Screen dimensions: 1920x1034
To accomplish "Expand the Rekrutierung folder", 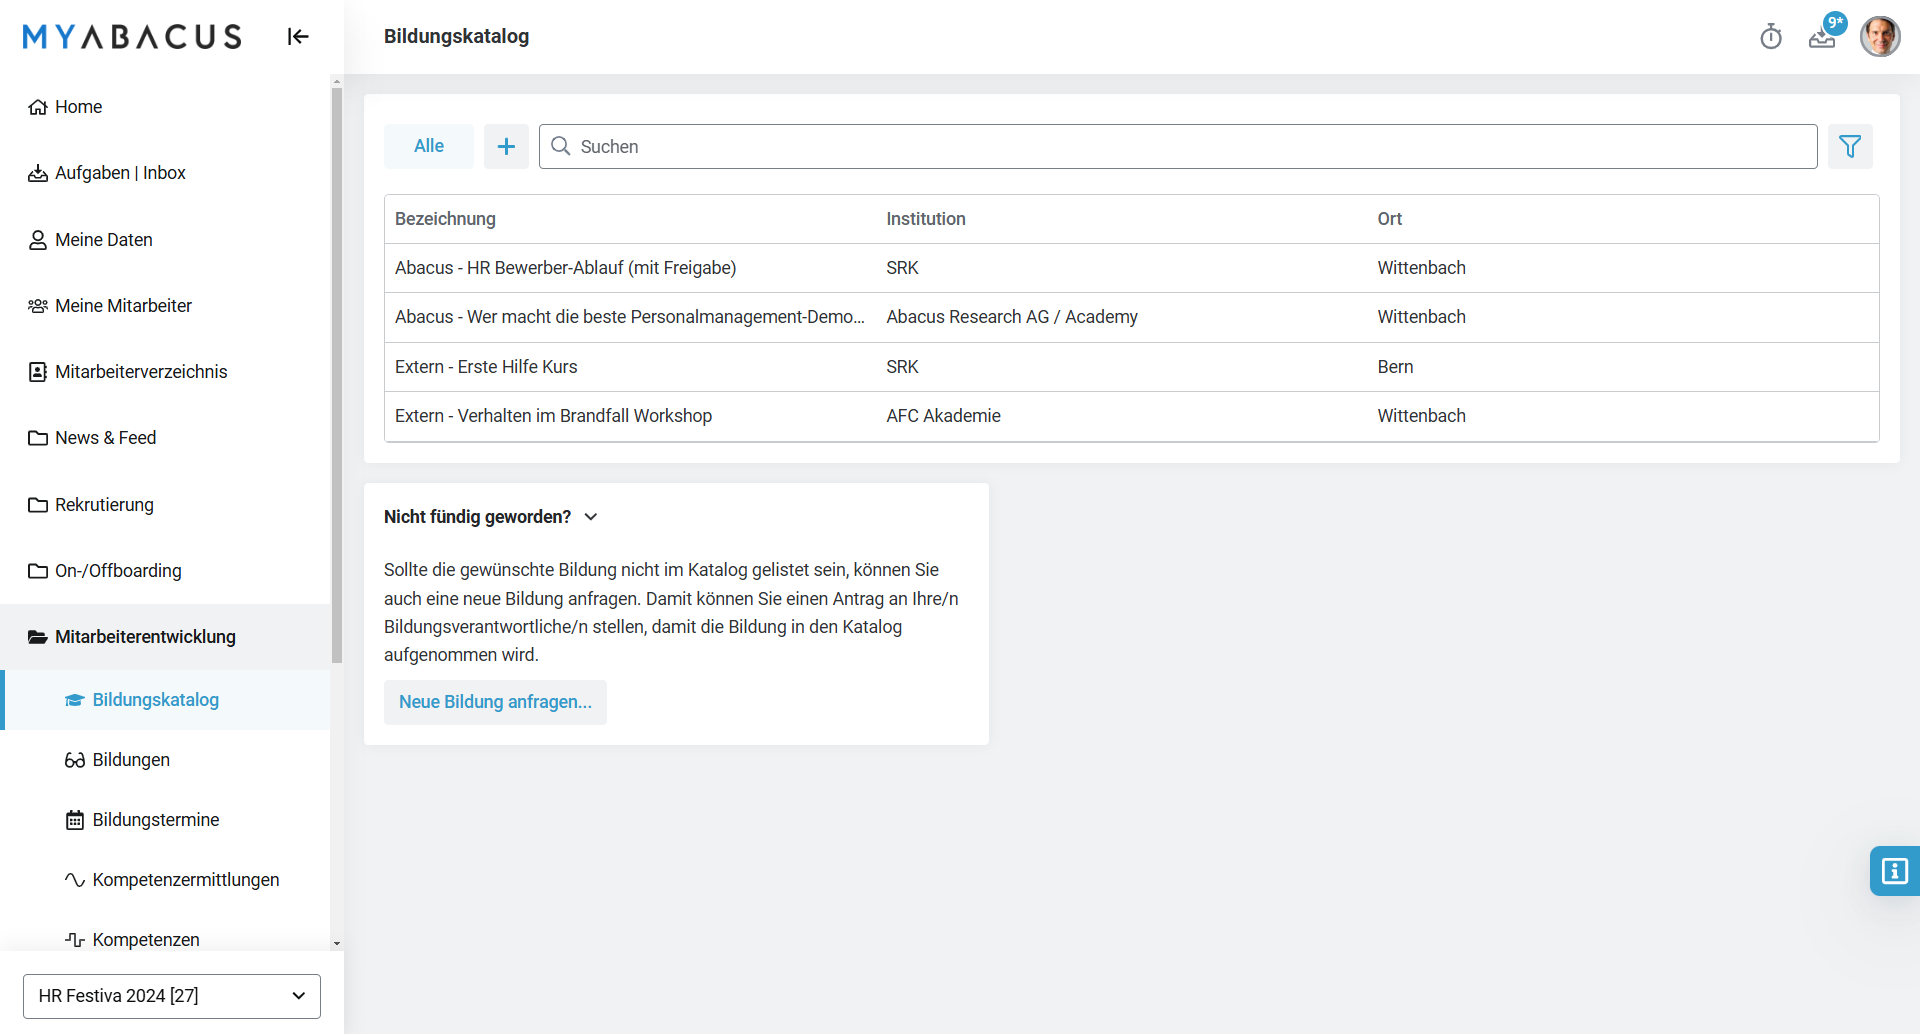I will coord(165,505).
